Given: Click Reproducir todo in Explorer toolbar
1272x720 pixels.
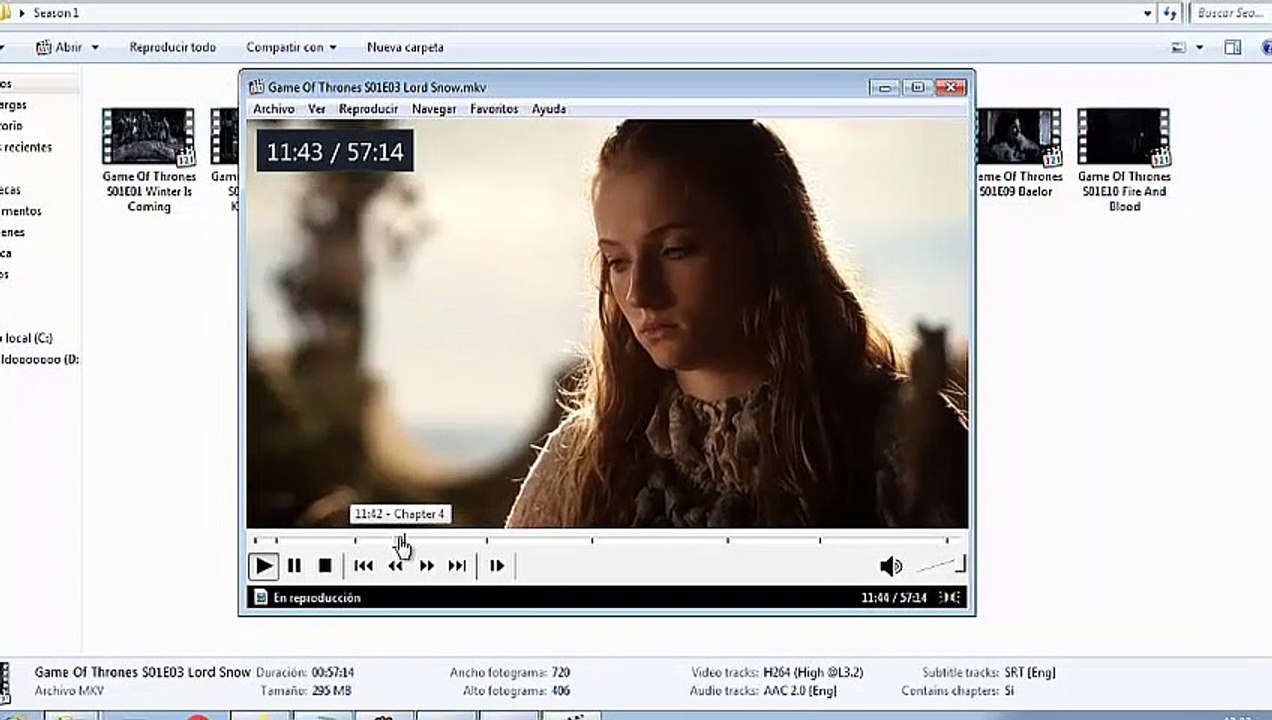Looking at the screenshot, I should 173,47.
